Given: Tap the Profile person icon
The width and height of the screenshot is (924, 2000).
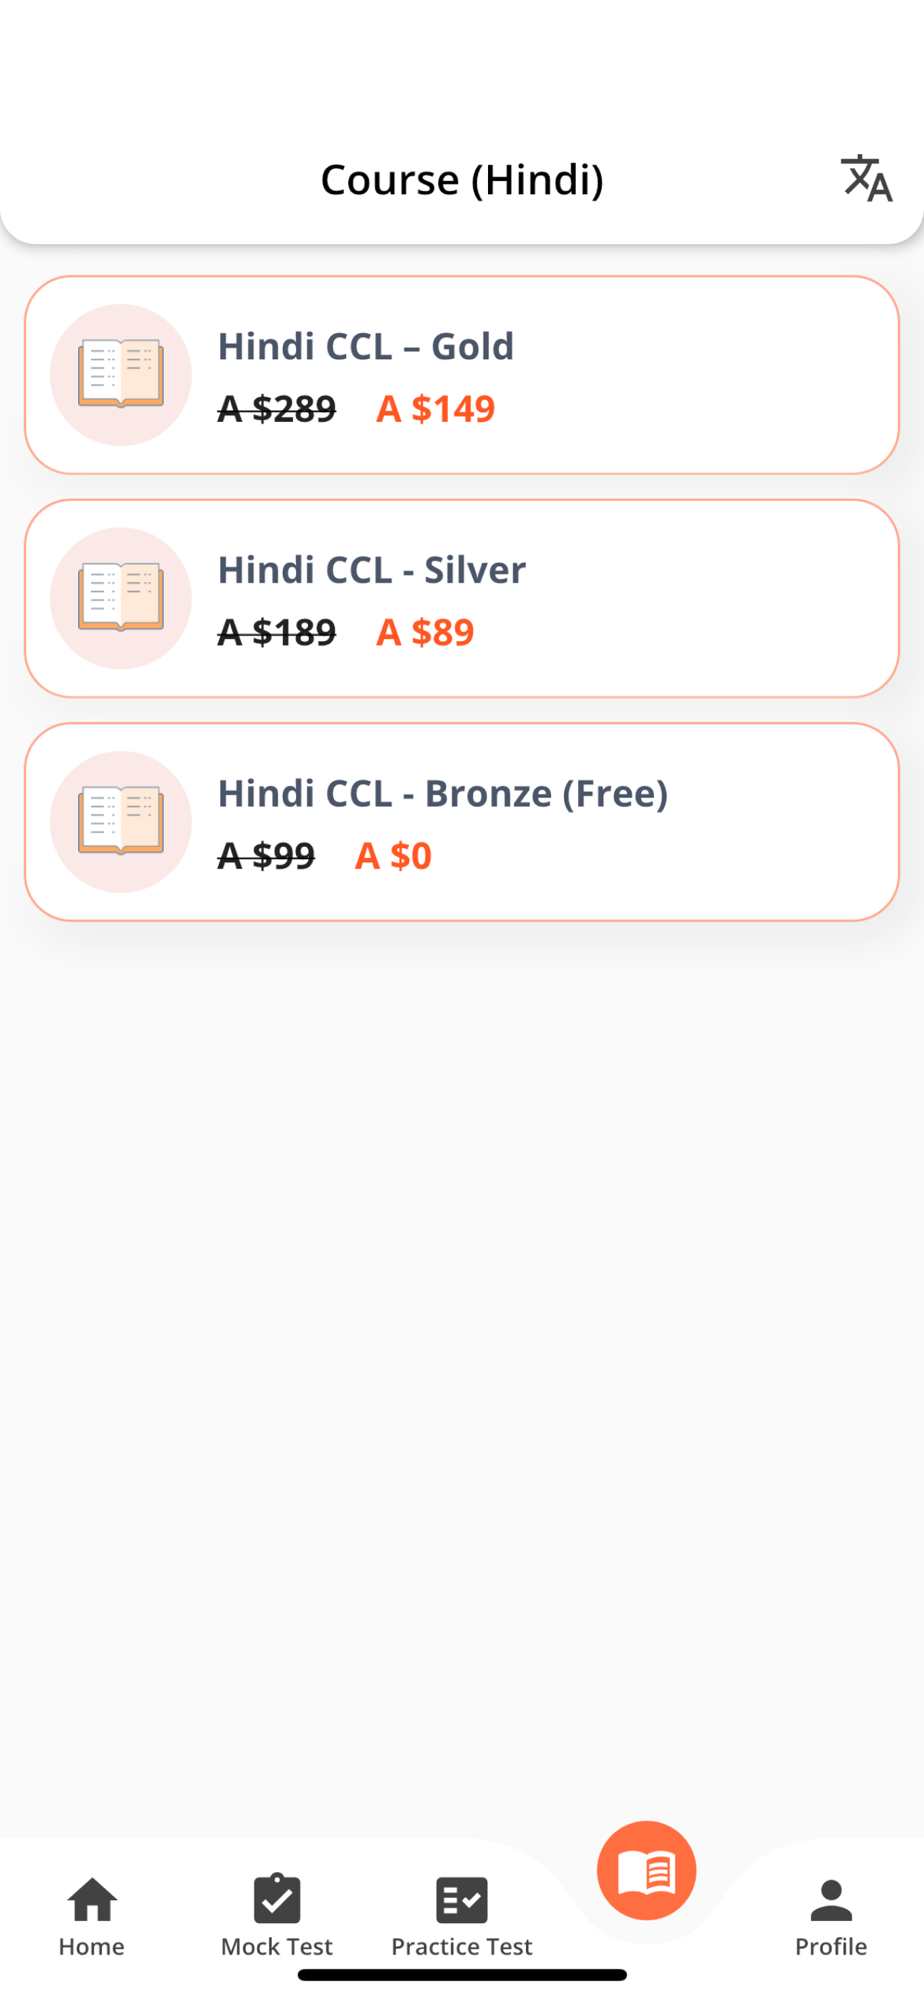Looking at the screenshot, I should coord(831,1900).
